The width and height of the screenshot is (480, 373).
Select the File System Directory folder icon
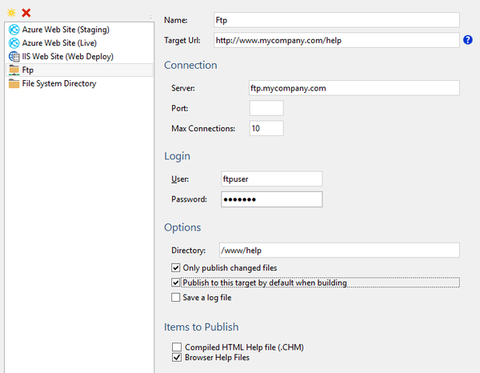[14, 84]
